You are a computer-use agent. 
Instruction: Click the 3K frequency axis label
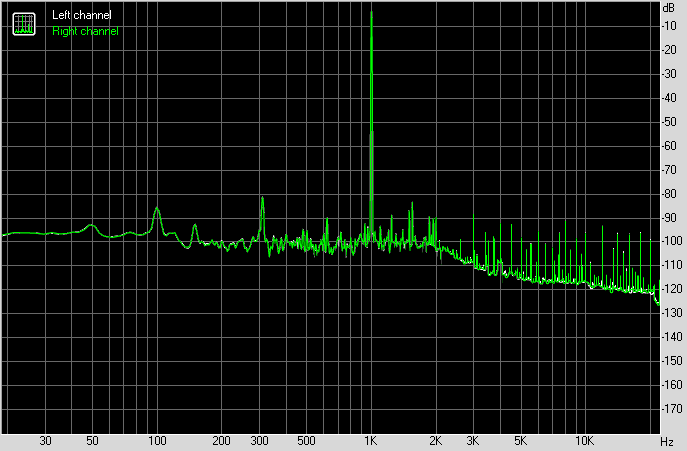point(473,440)
